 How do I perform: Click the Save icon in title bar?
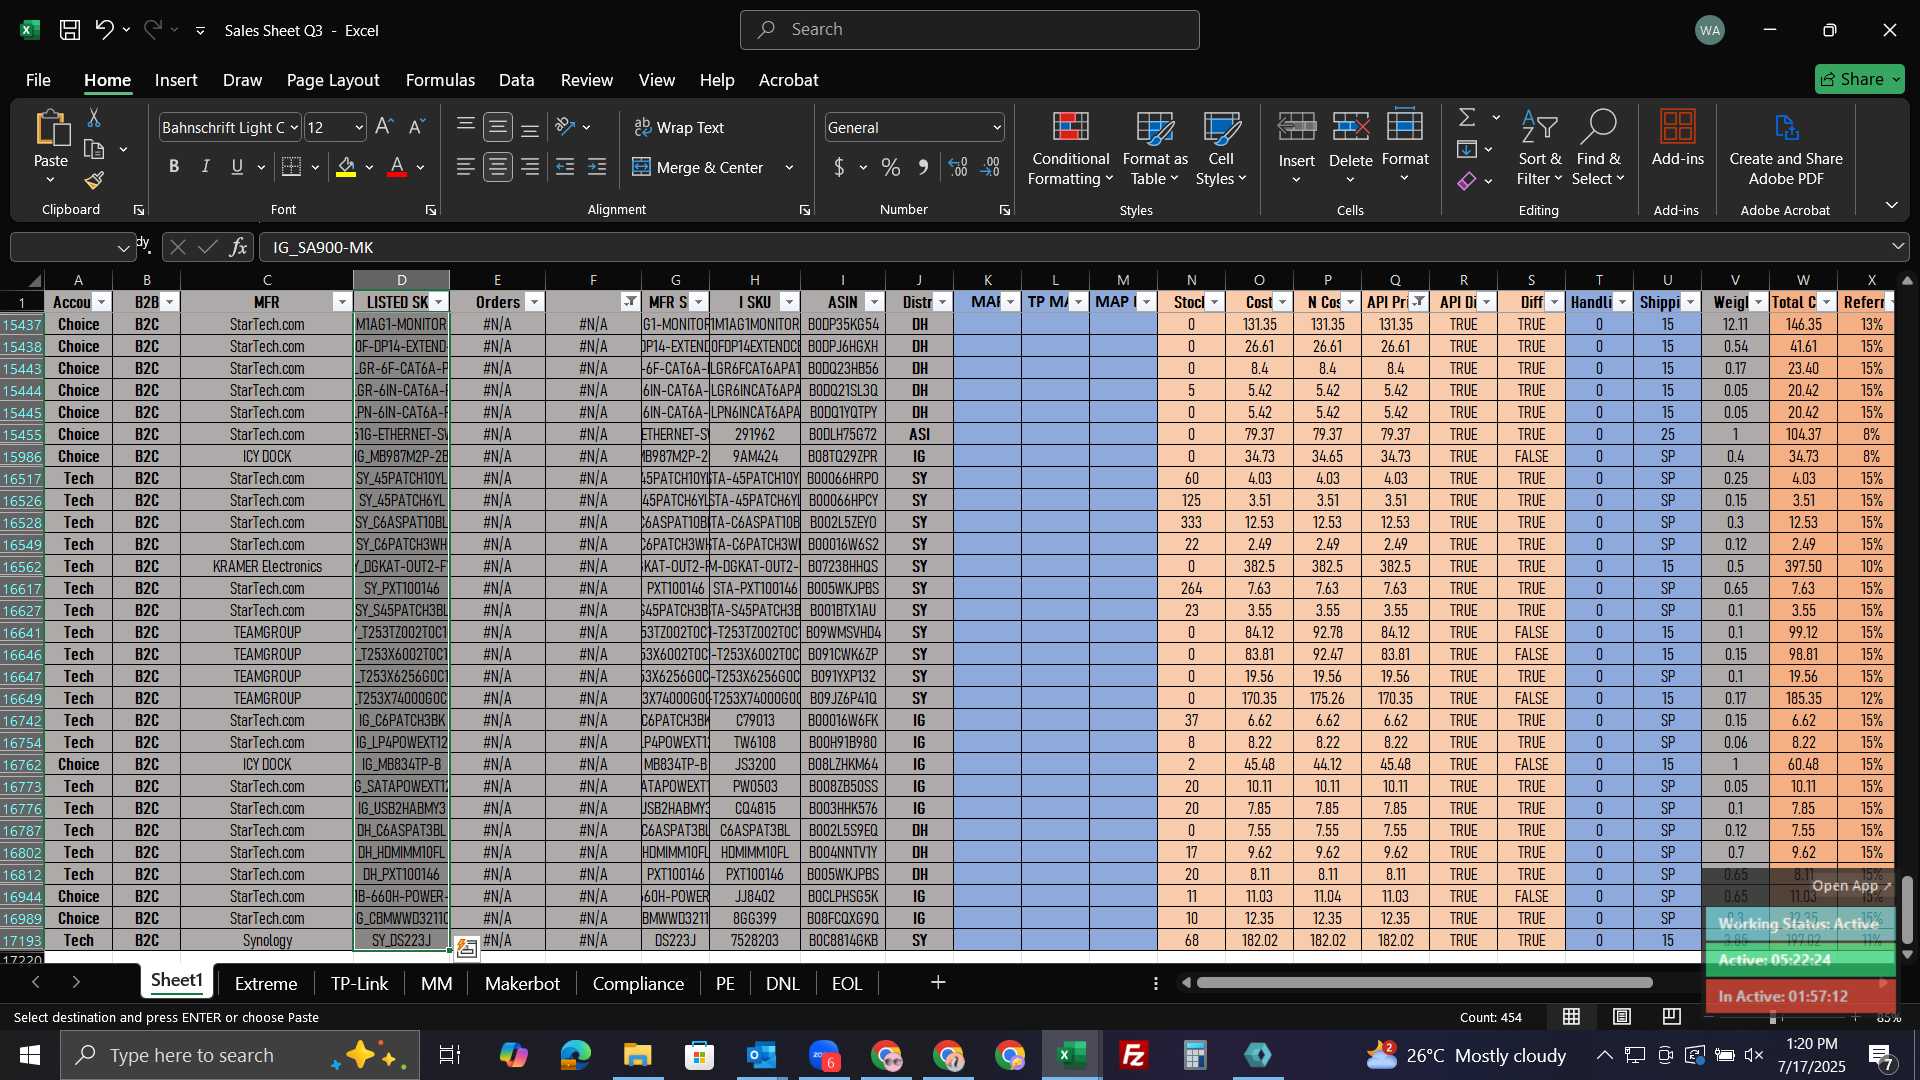tap(69, 30)
